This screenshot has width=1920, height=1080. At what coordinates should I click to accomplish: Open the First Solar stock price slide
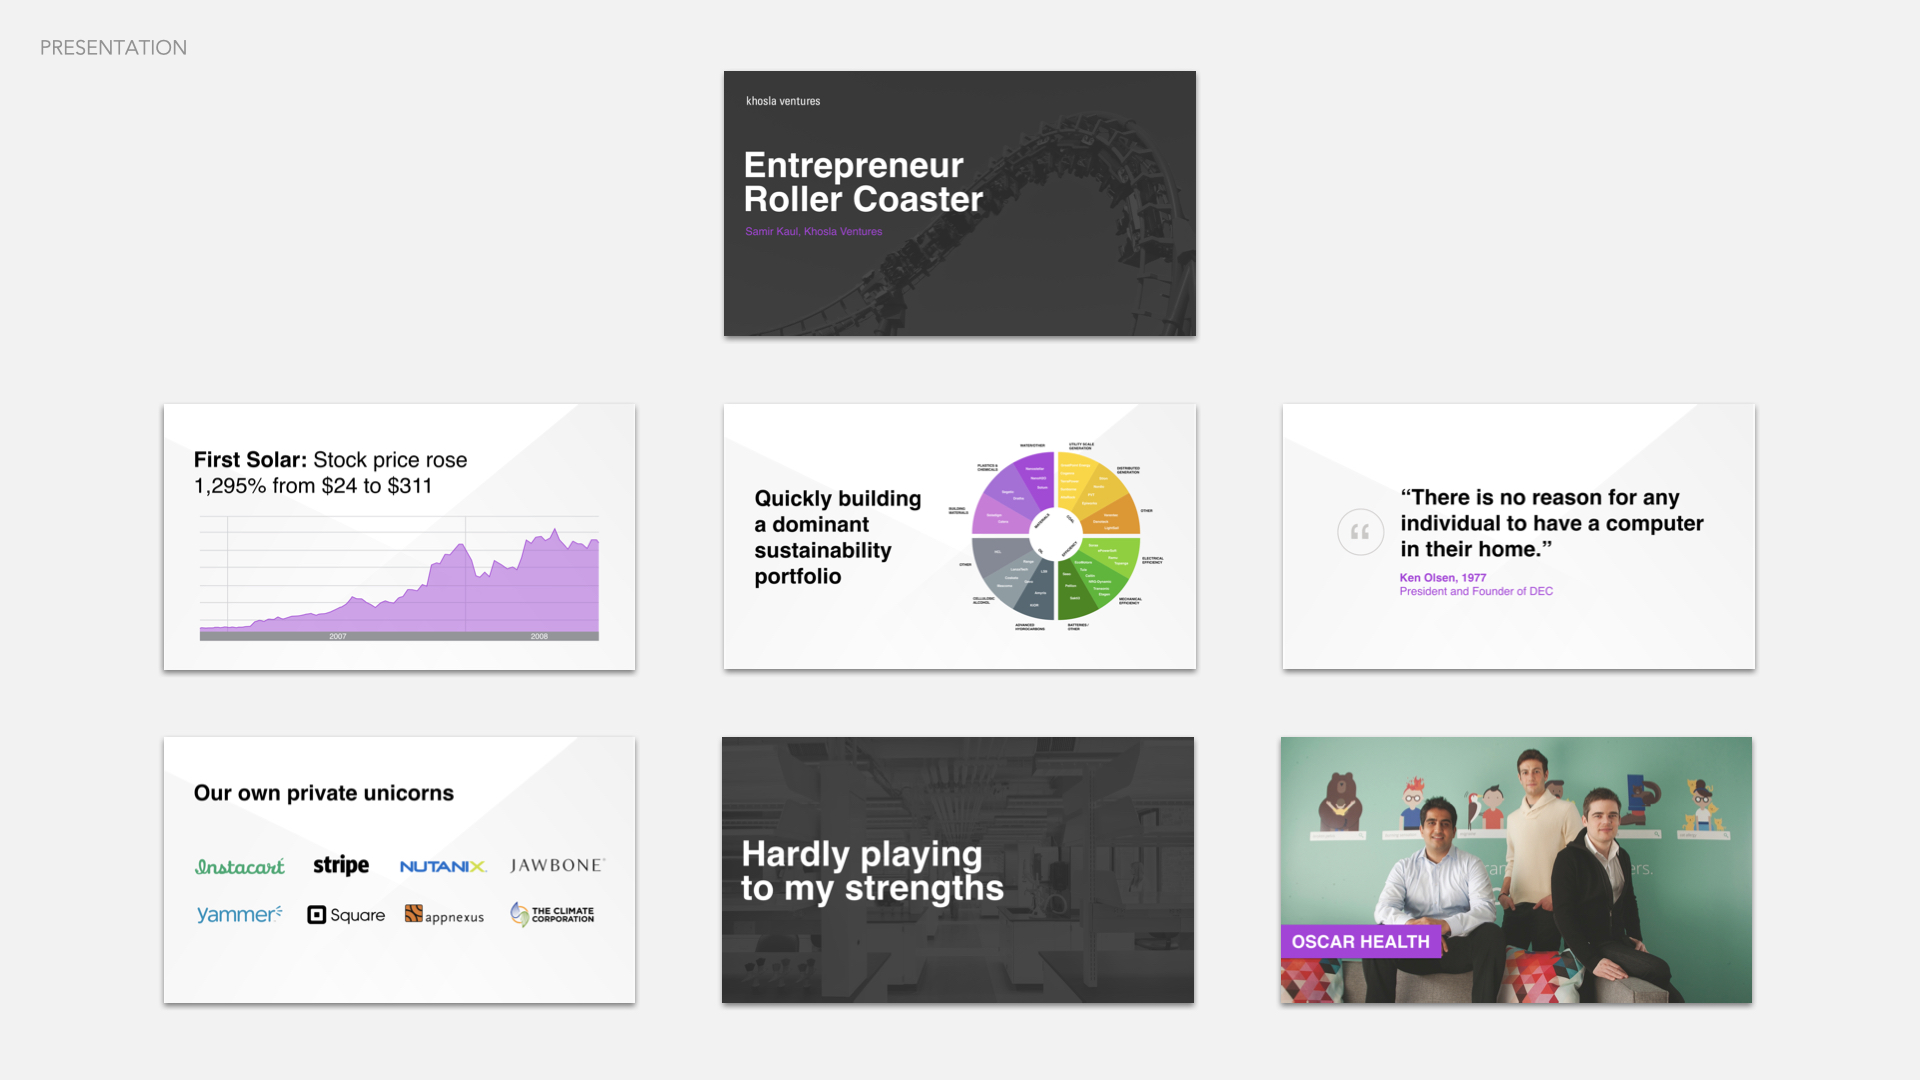(x=399, y=537)
